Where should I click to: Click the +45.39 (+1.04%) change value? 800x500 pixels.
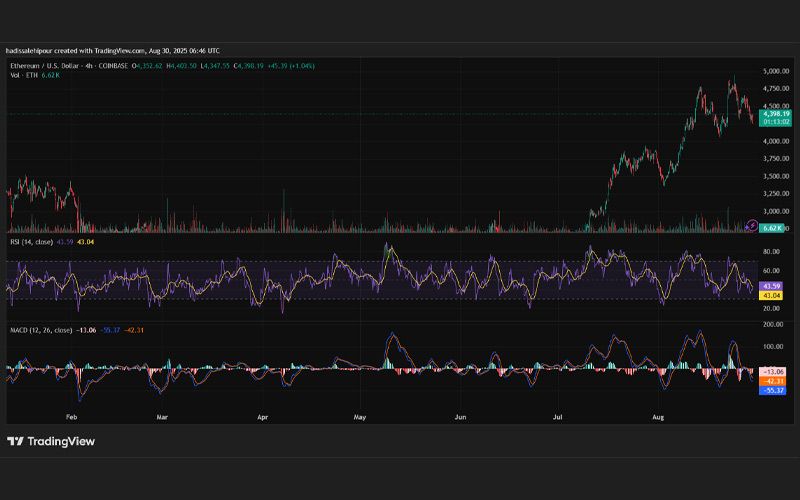click(291, 66)
